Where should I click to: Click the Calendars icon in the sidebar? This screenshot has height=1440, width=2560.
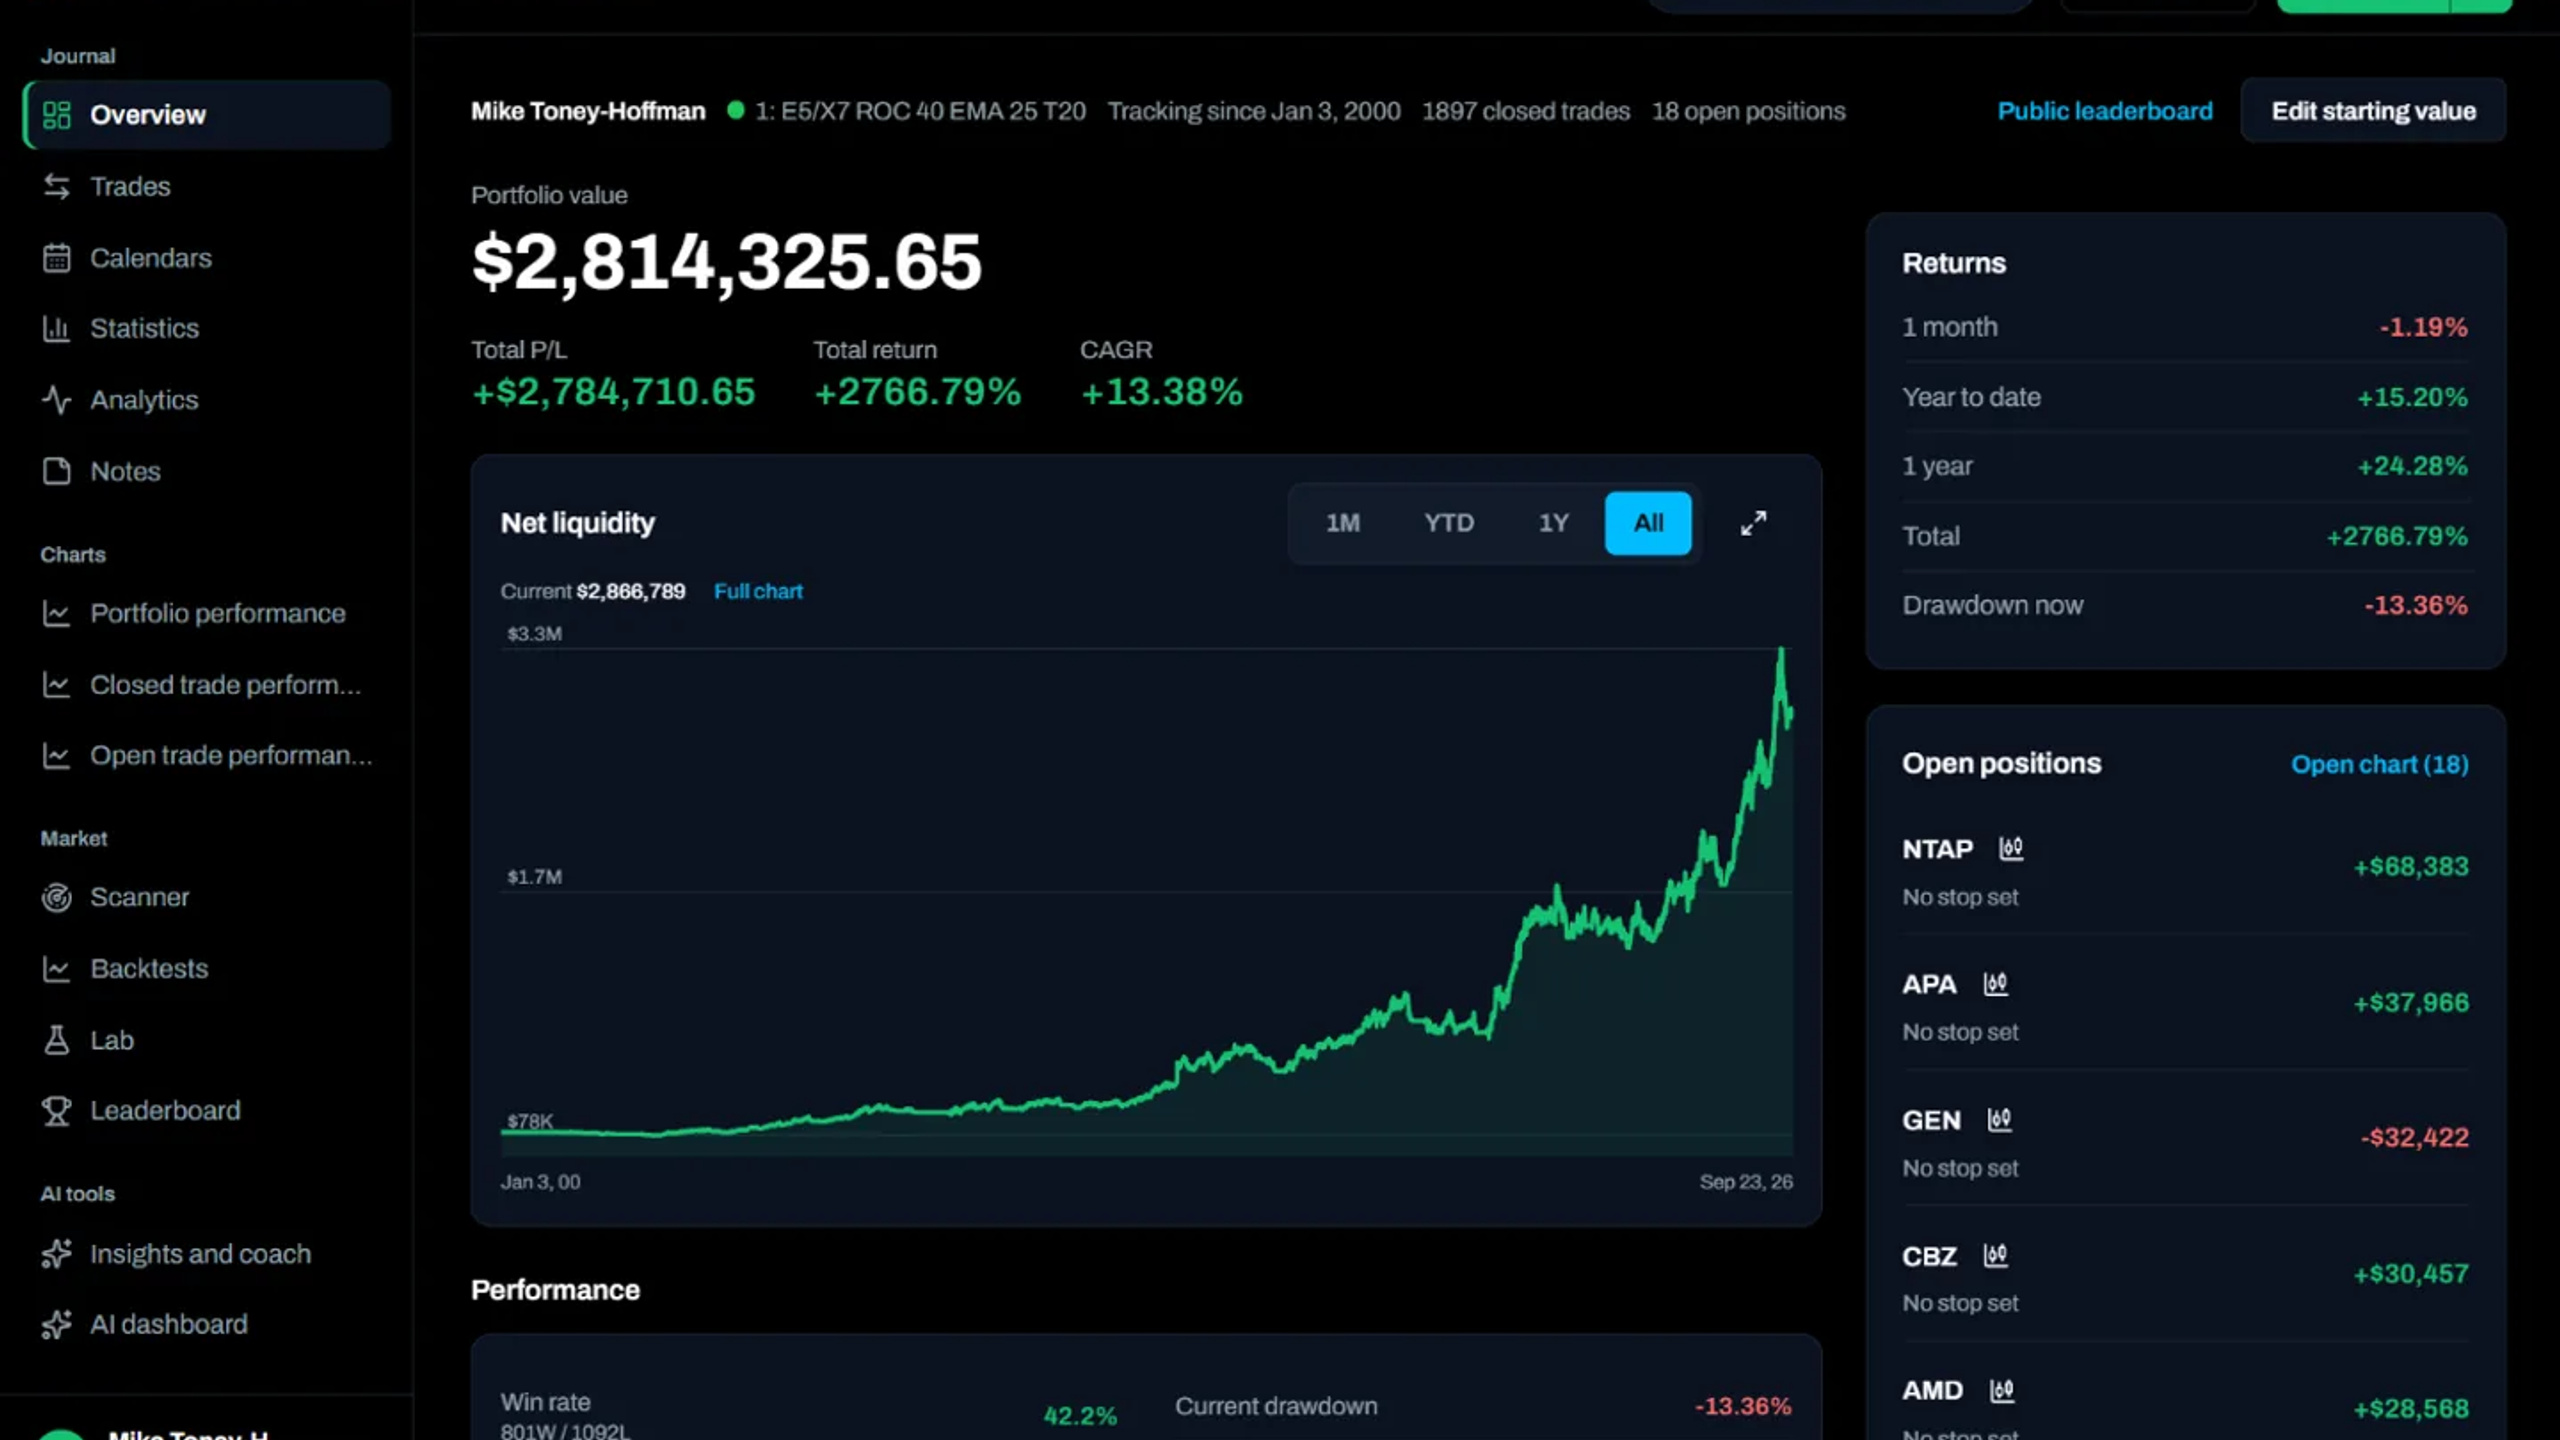57,258
